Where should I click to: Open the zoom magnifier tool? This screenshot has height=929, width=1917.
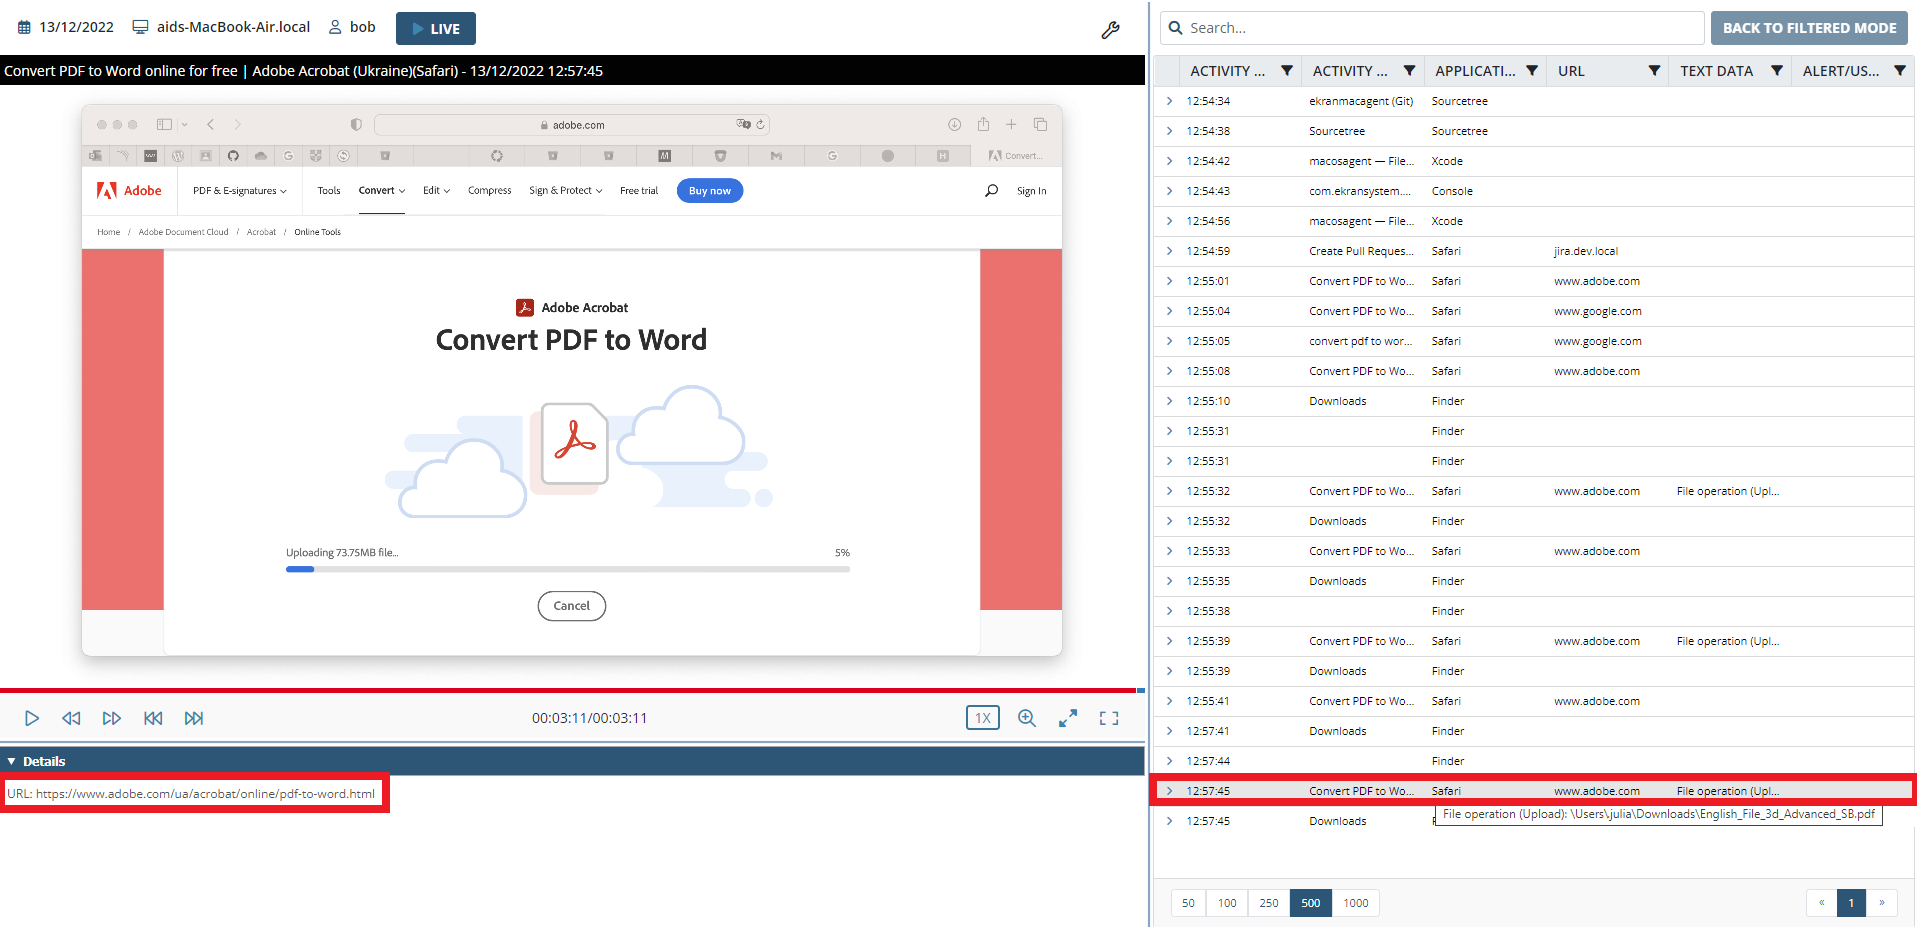[x=1026, y=718]
